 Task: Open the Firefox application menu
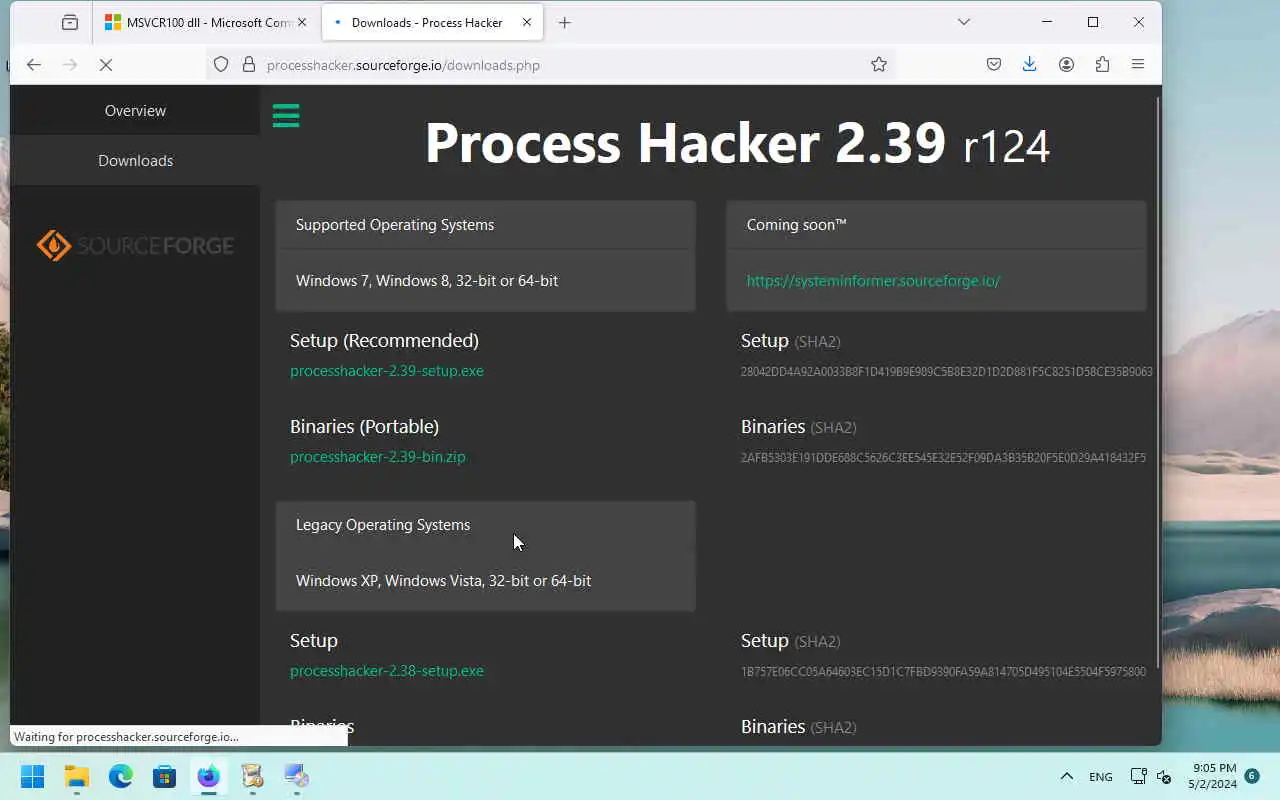(1138, 65)
